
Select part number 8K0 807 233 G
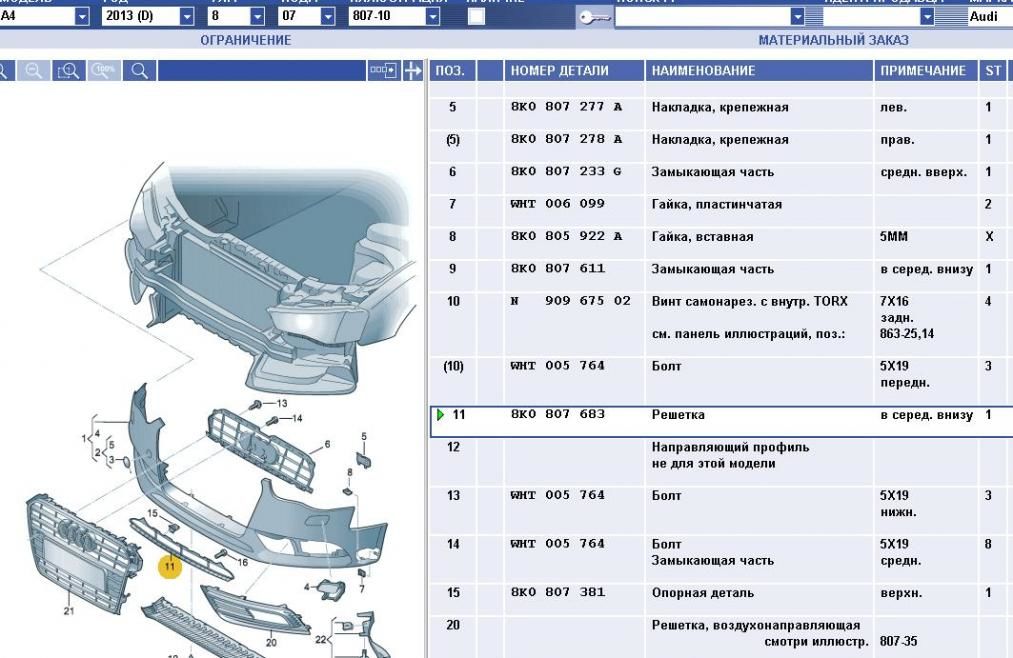point(567,172)
